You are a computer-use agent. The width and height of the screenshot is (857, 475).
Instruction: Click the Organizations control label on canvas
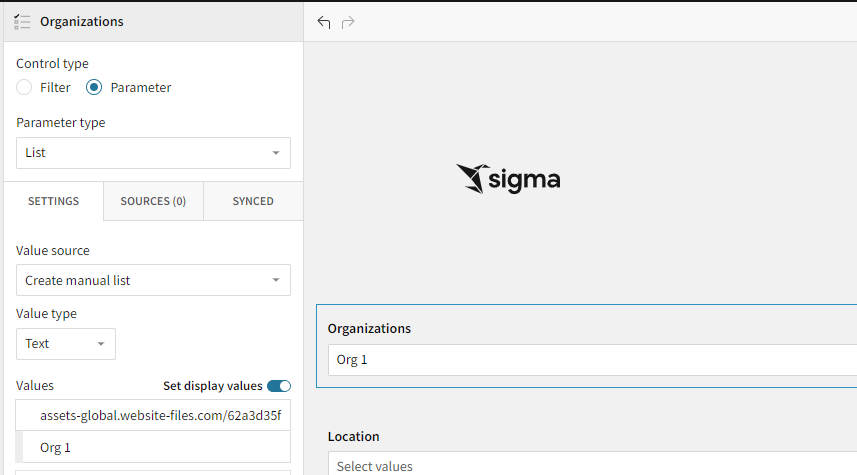[x=369, y=328]
